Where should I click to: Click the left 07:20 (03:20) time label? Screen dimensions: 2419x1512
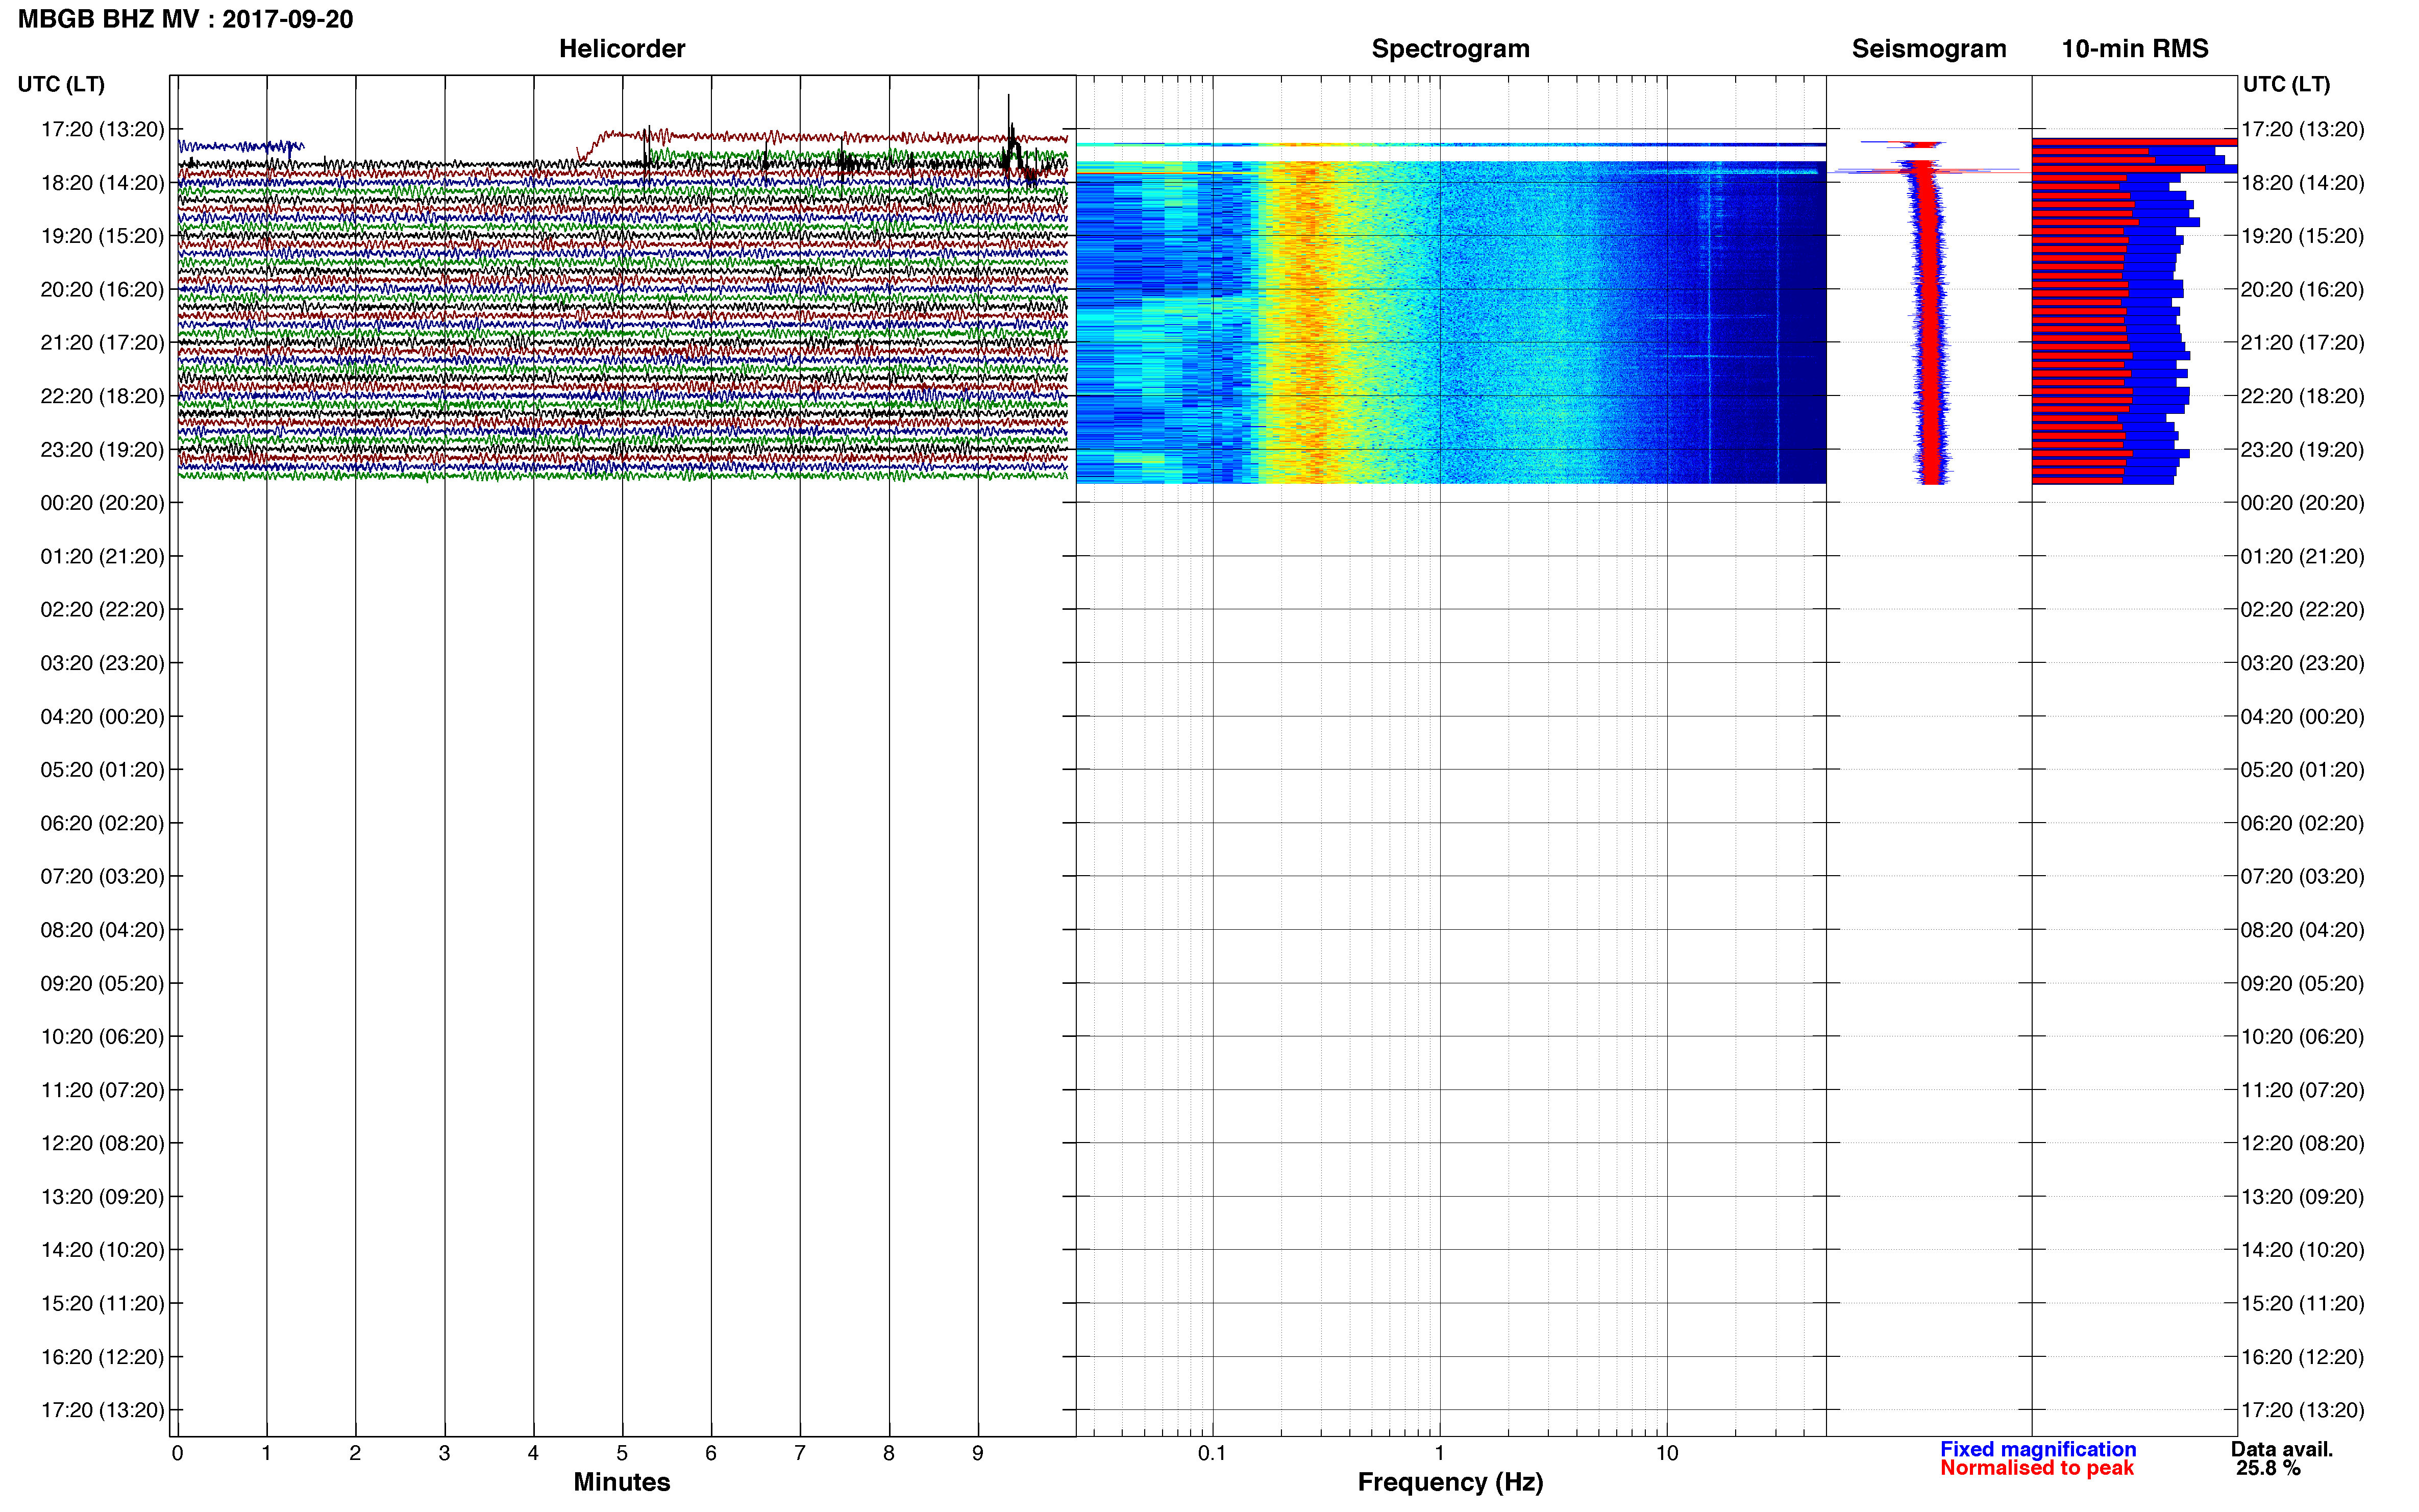pos(103,876)
